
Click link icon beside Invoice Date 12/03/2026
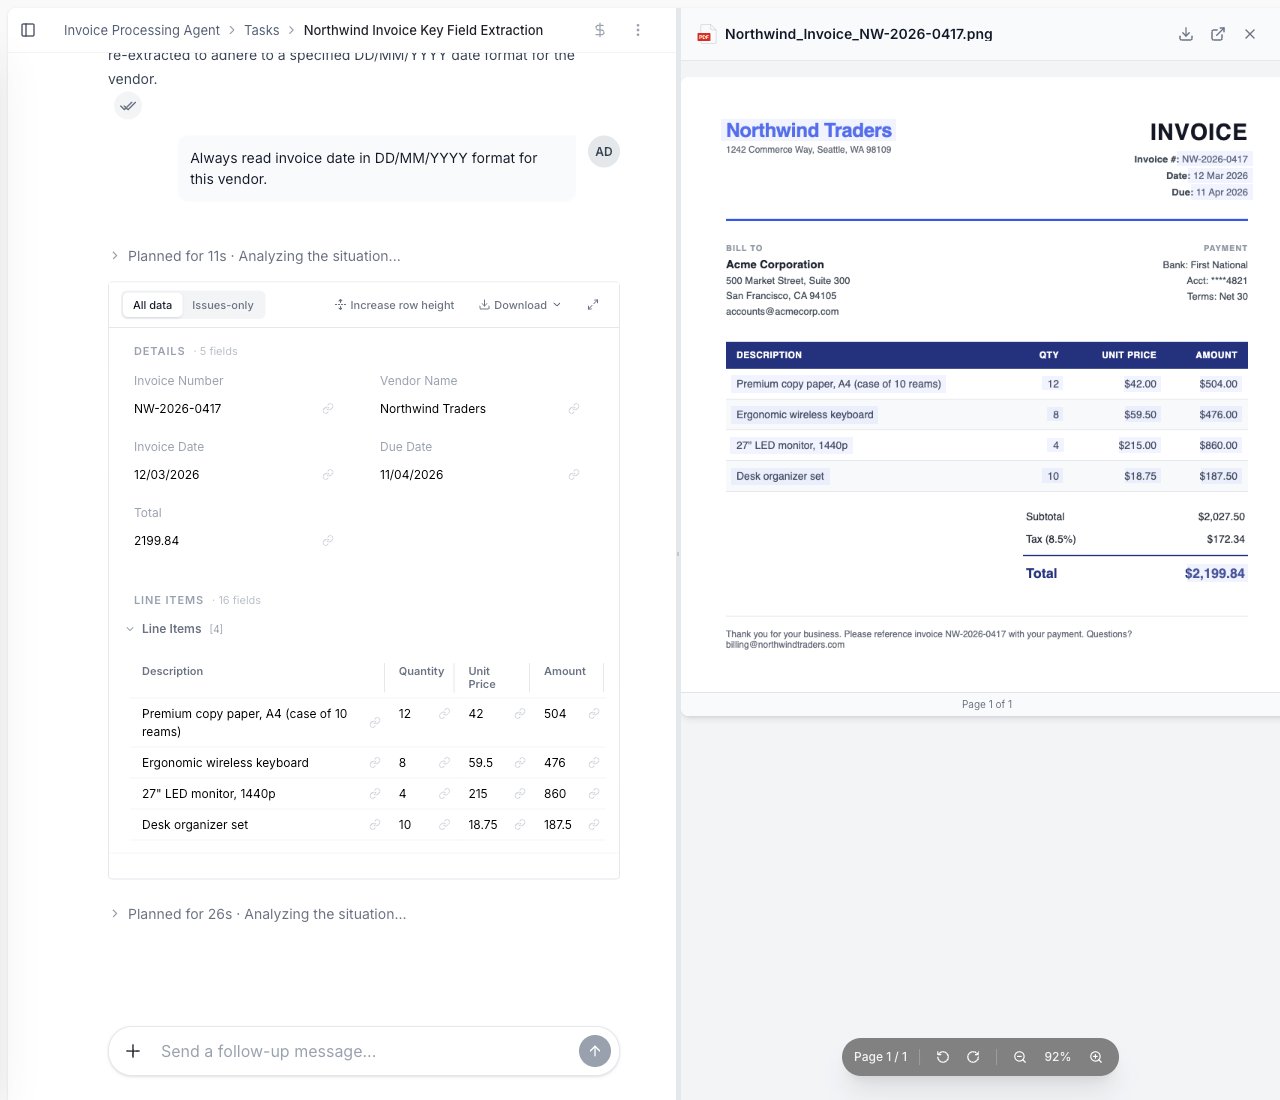pos(327,475)
